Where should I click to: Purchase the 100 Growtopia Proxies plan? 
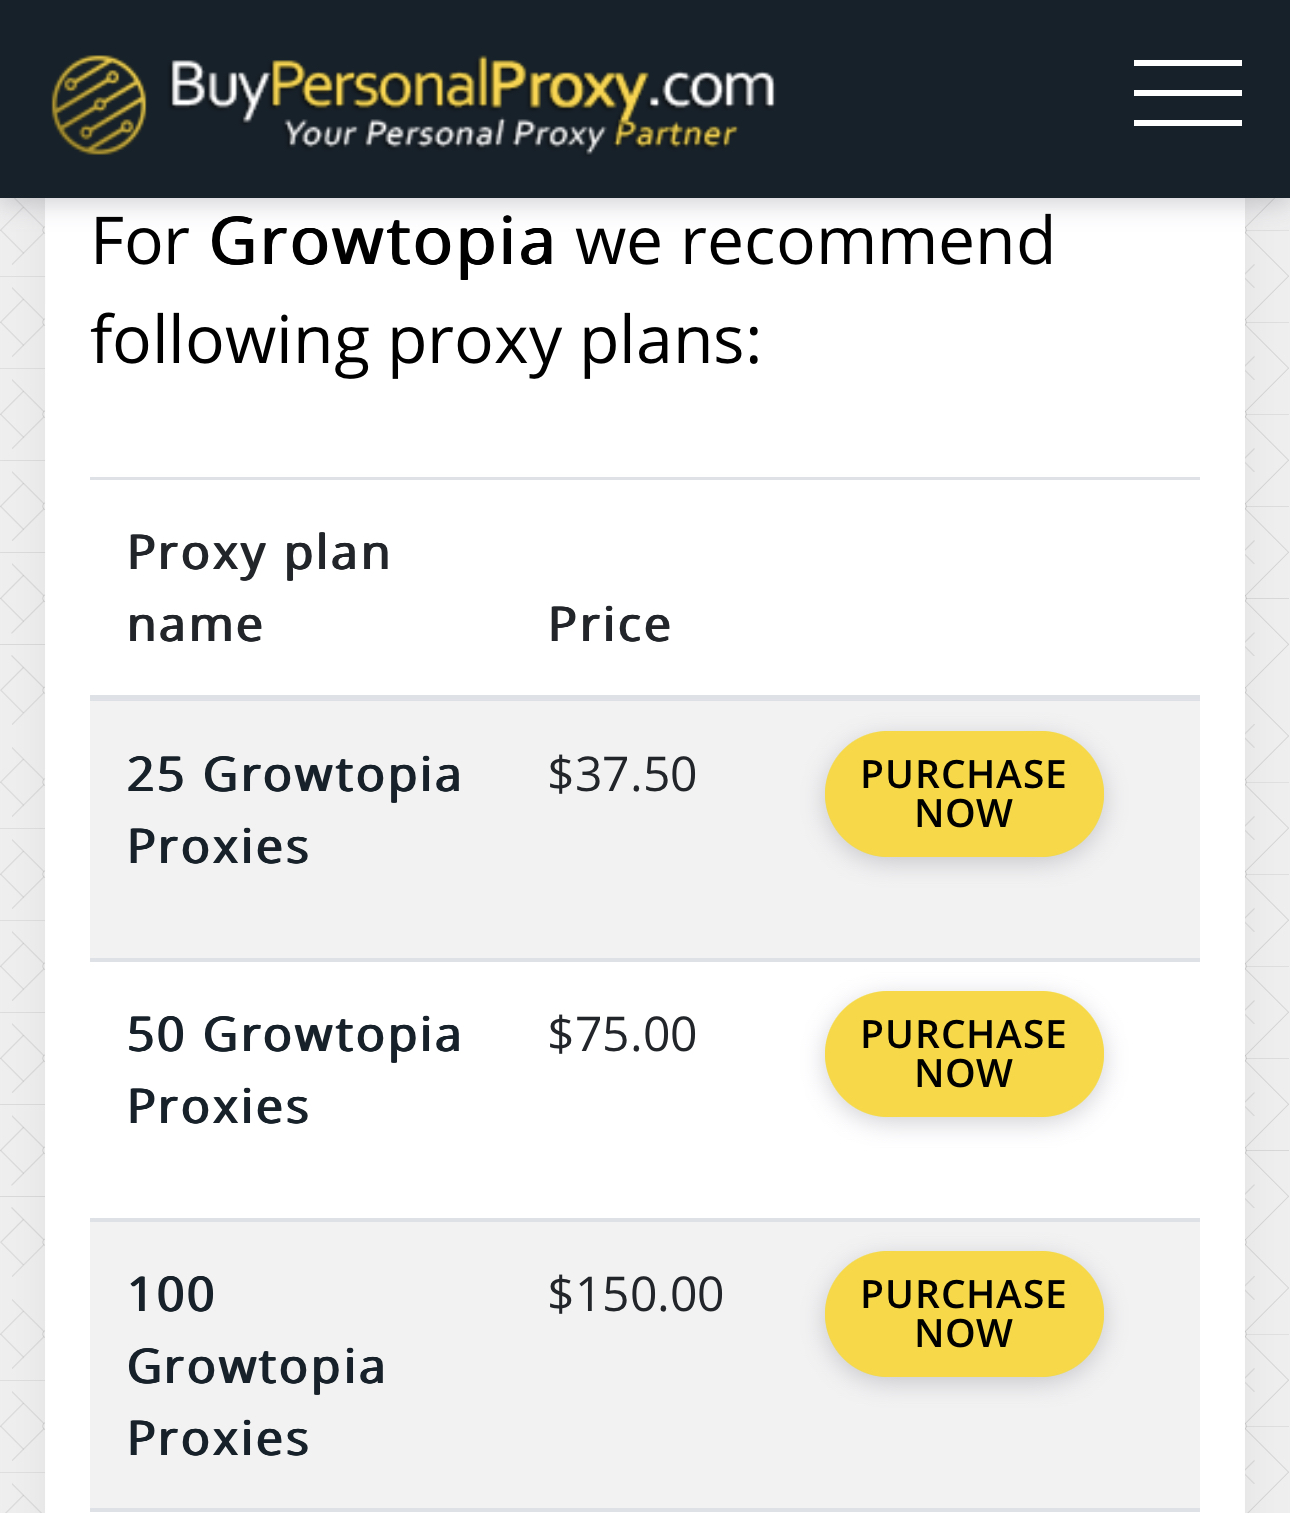[964, 1314]
